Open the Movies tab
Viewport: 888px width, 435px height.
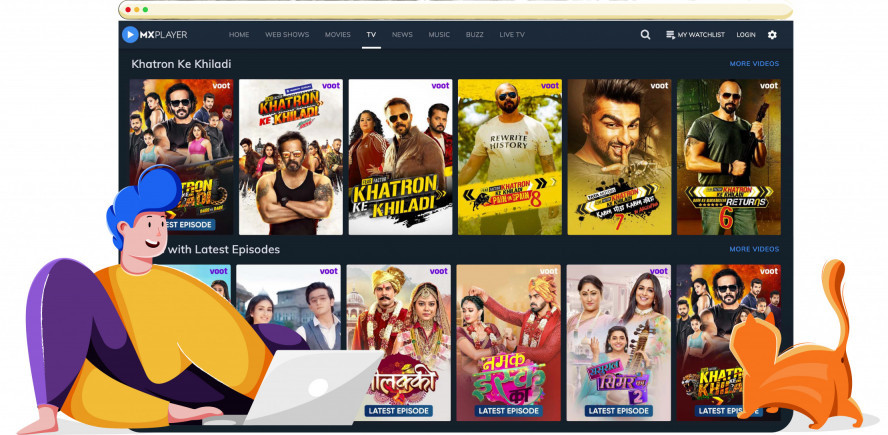coord(338,35)
